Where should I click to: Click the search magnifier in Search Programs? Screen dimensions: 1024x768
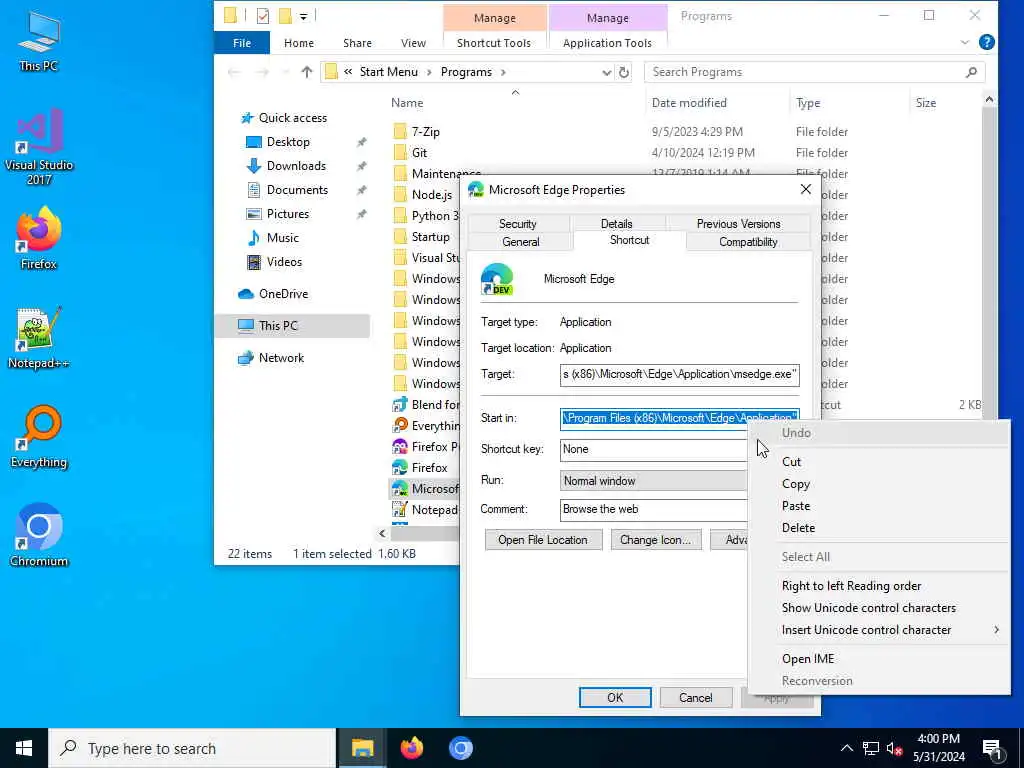point(971,72)
